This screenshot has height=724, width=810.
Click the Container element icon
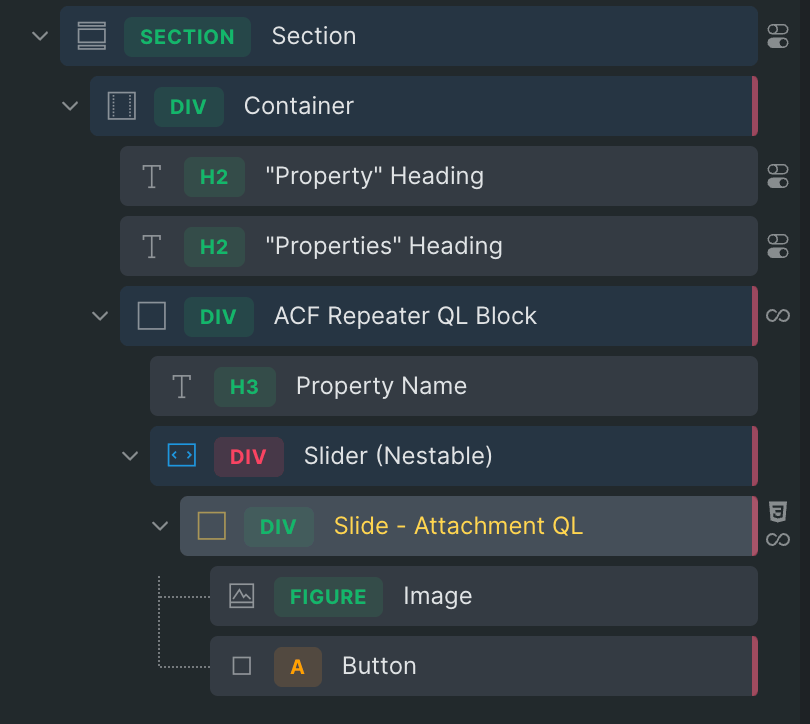point(121,106)
